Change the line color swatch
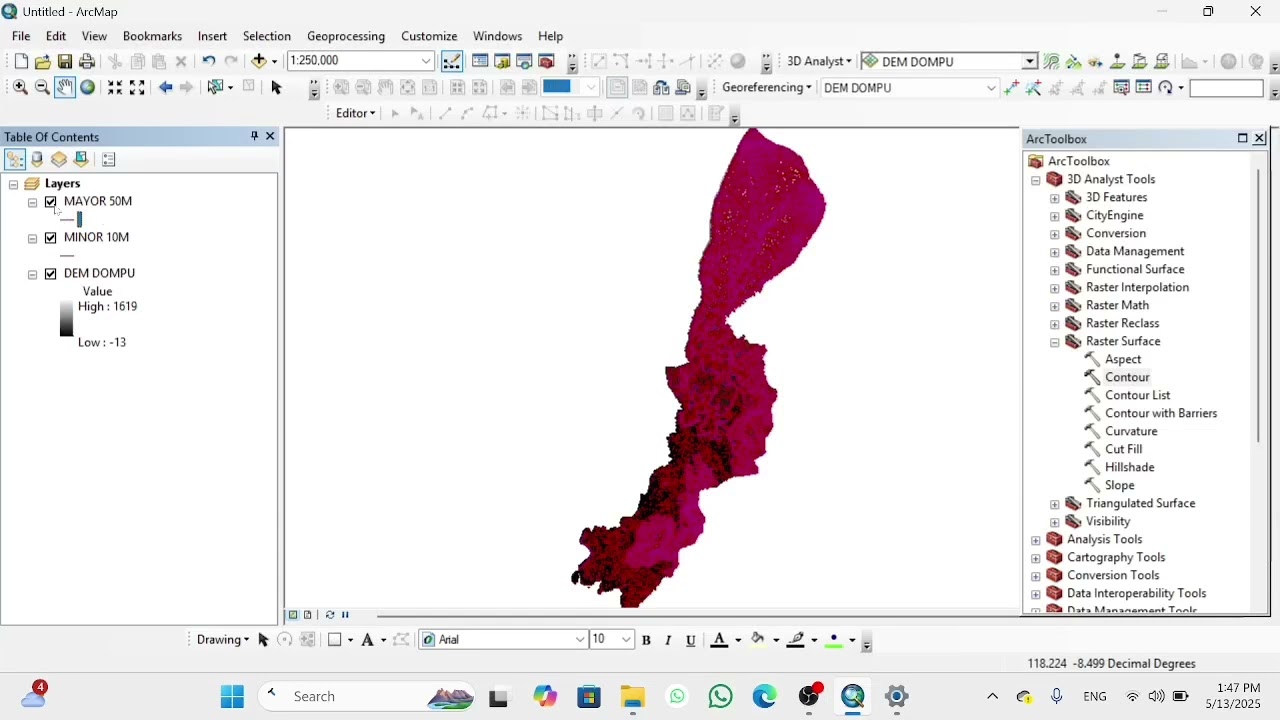Viewport: 1280px width, 720px height. pyautogui.click(x=796, y=640)
